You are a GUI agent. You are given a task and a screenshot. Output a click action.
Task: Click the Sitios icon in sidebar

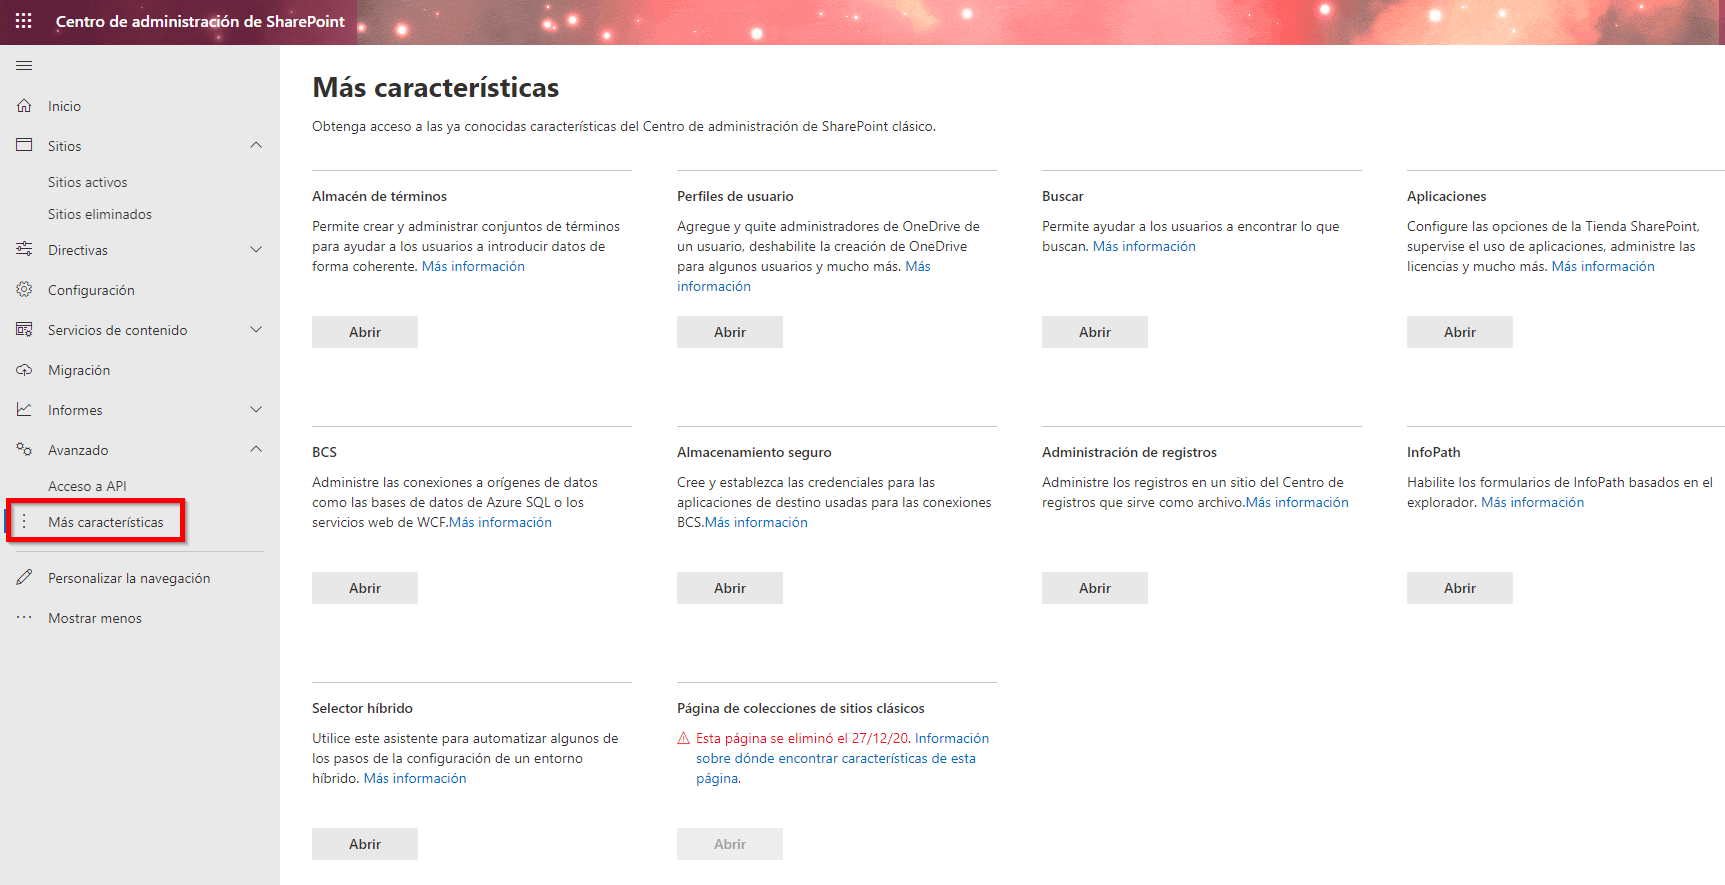click(24, 146)
